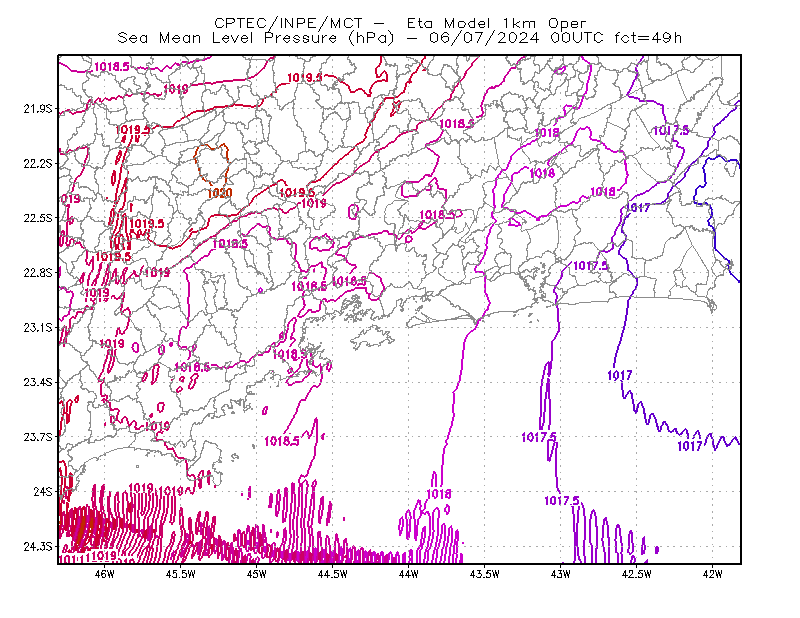Click the 44.5W longitude axis label
The height and width of the screenshot is (618, 800).
333,574
